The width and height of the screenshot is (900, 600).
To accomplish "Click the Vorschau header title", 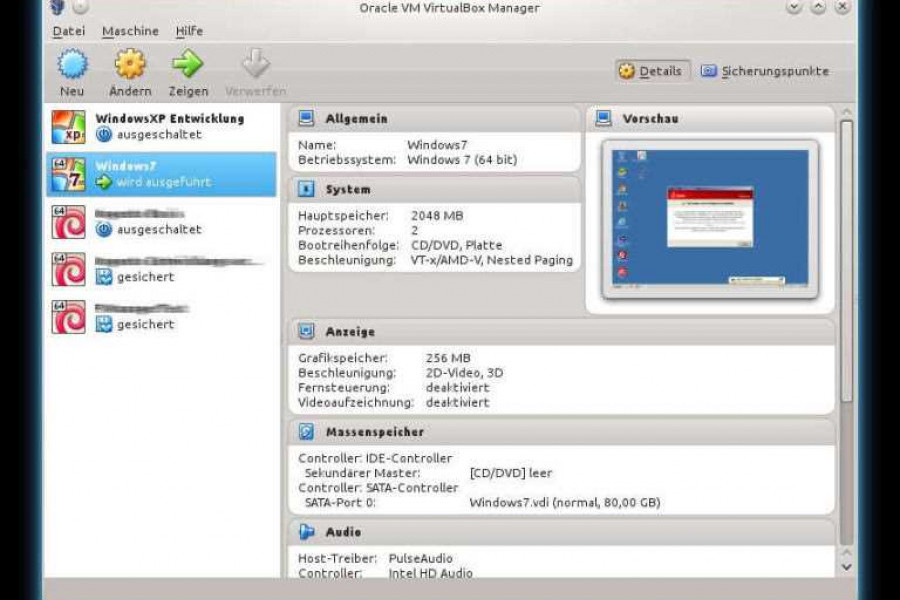I will tap(650, 119).
